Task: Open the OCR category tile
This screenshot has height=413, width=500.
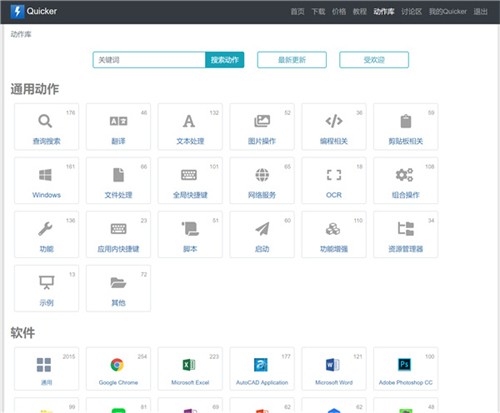Action: [x=334, y=181]
